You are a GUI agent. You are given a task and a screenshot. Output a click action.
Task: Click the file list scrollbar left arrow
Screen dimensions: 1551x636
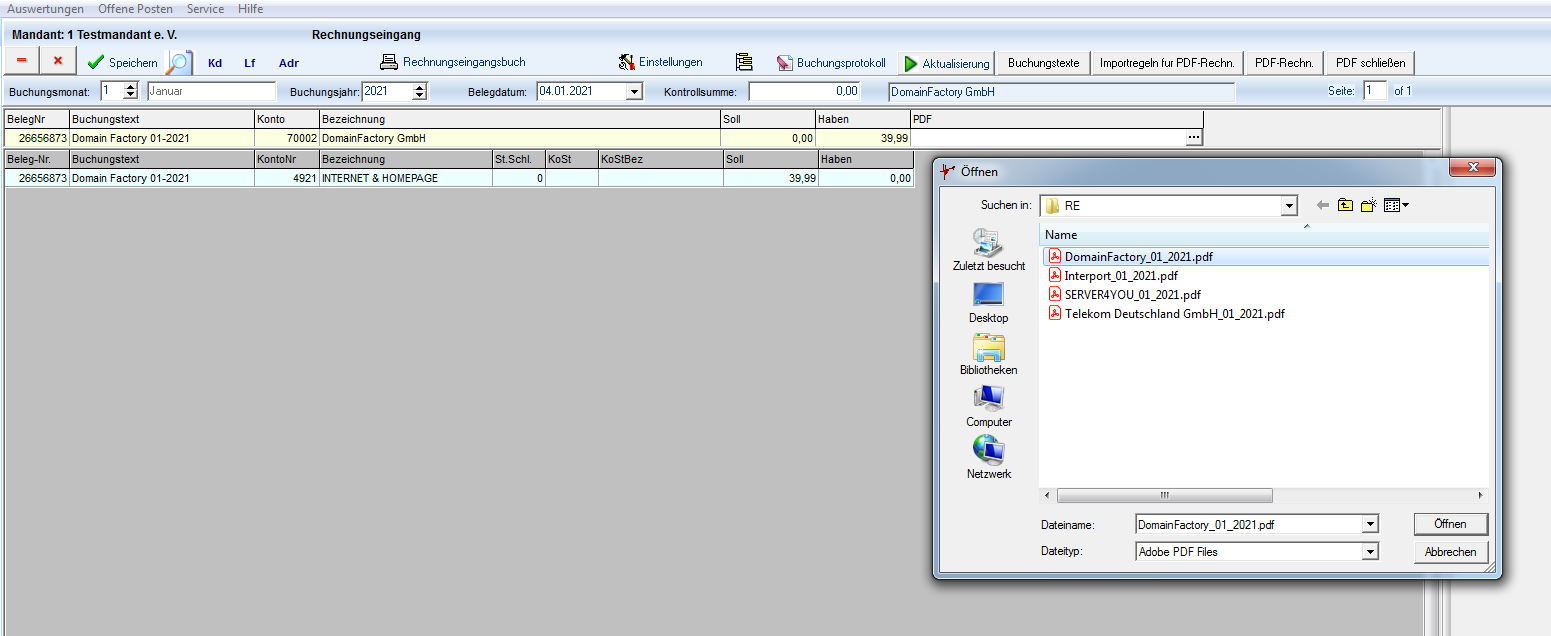pyautogui.click(x=1047, y=495)
